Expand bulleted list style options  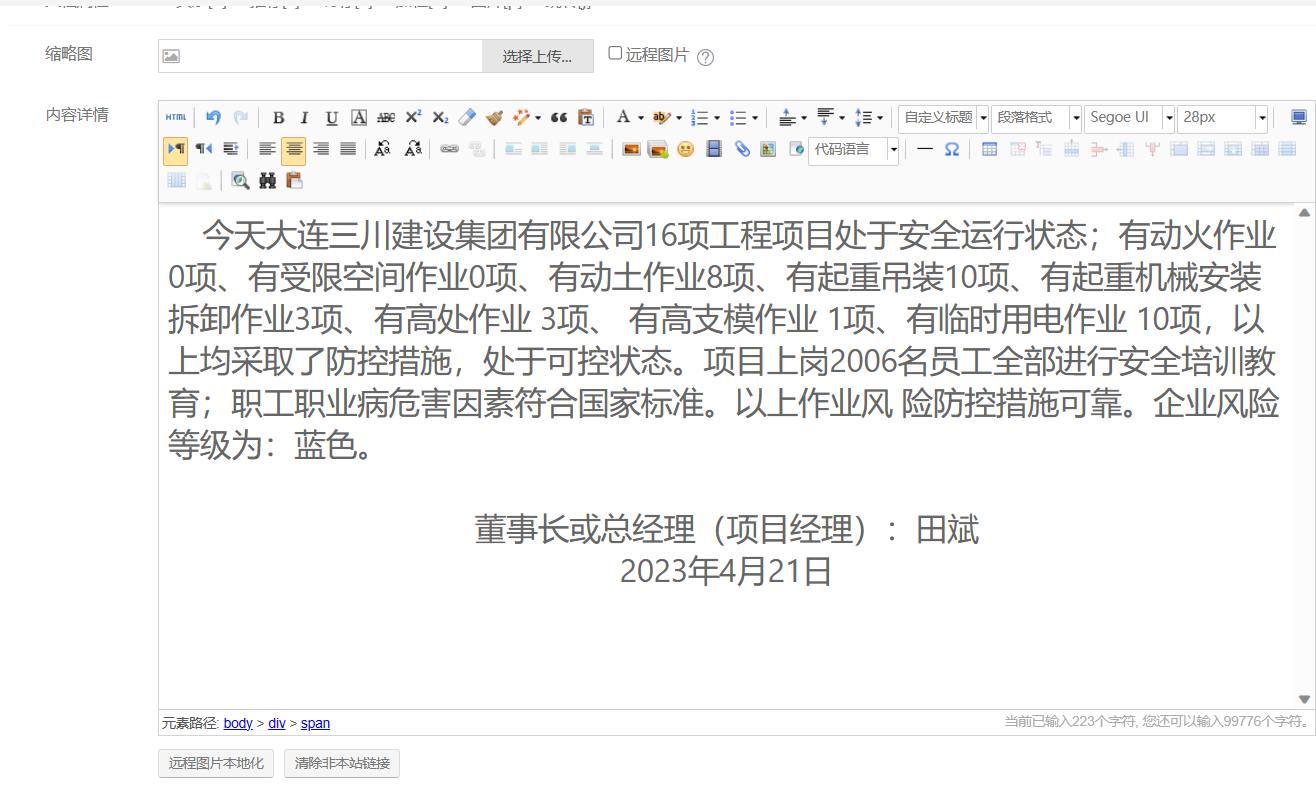click(755, 118)
